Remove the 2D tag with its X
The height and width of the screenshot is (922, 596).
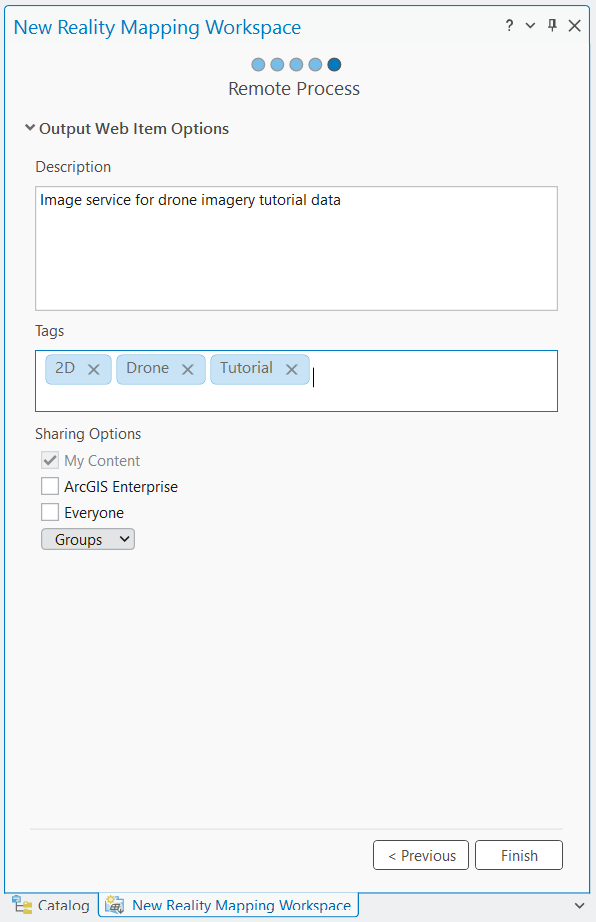coord(93,369)
